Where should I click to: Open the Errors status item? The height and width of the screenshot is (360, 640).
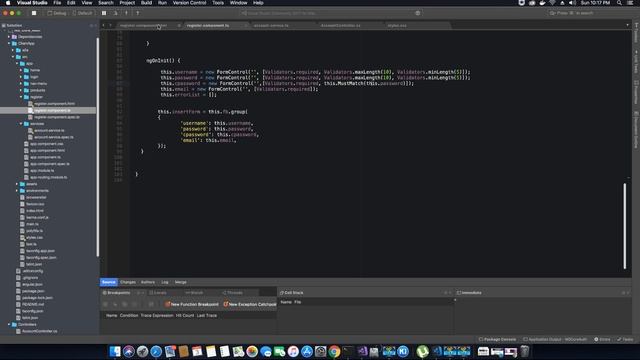tap(602, 340)
